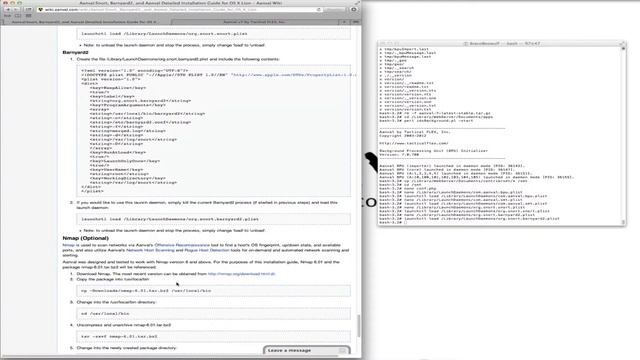
Task: Click the Safari page vertical scrollbar thumb
Action: click(359, 326)
